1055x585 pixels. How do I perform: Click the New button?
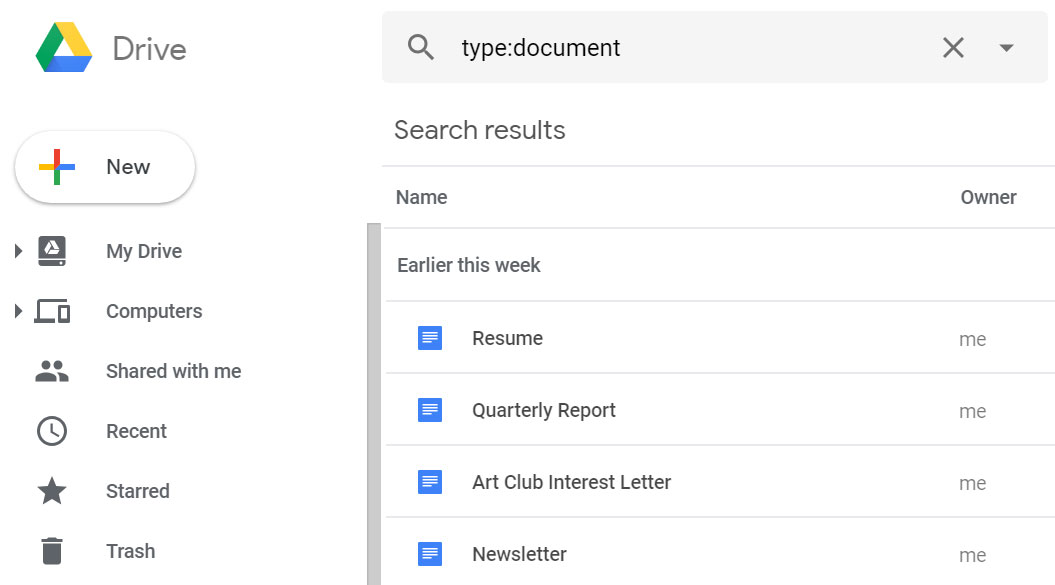pos(105,167)
